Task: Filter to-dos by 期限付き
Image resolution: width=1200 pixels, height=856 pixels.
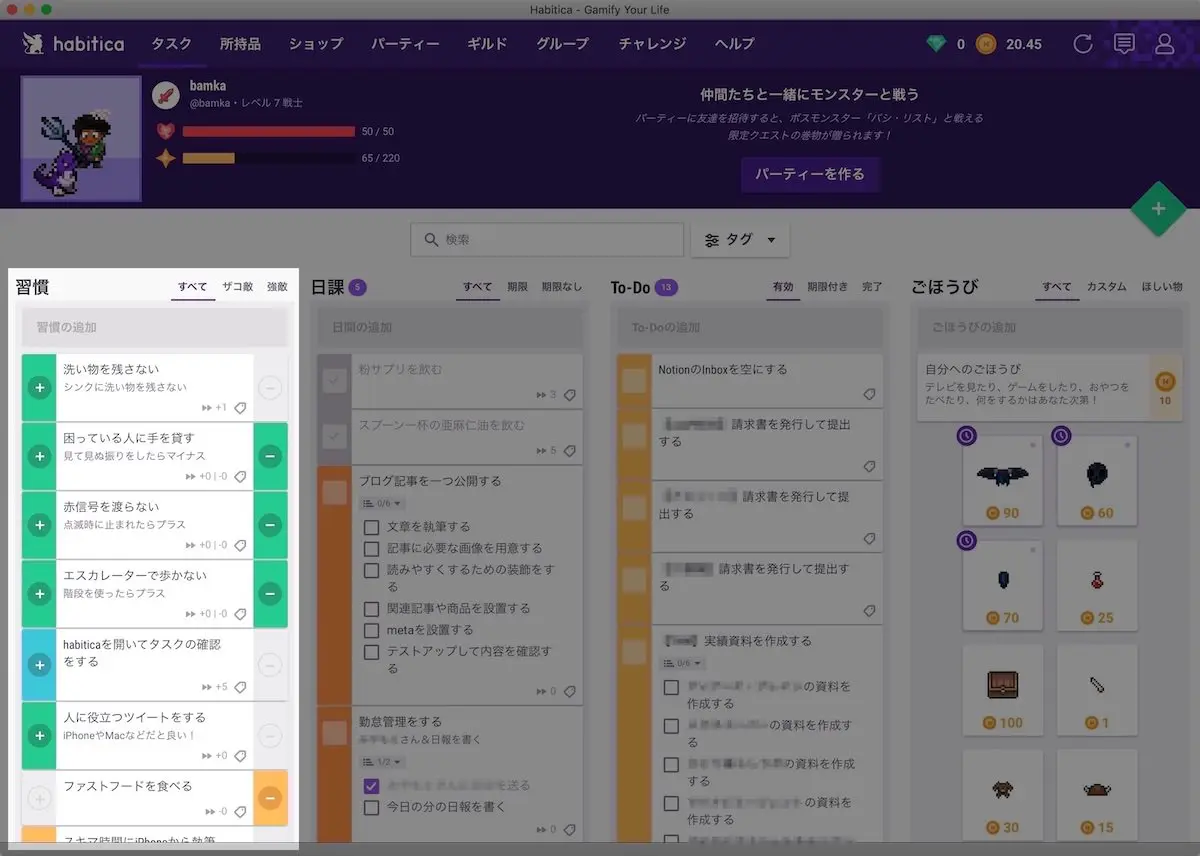Action: coord(828,287)
